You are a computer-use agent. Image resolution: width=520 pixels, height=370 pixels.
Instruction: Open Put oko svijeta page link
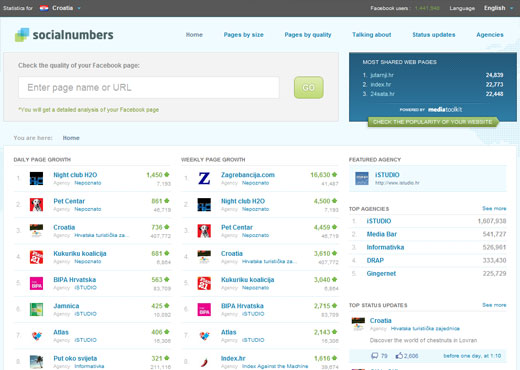[x=75, y=358]
